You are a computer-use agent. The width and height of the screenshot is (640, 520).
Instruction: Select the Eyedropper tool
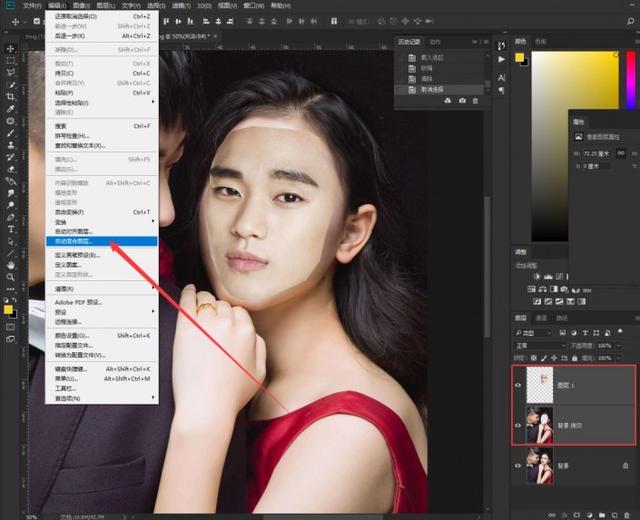tap(10, 109)
